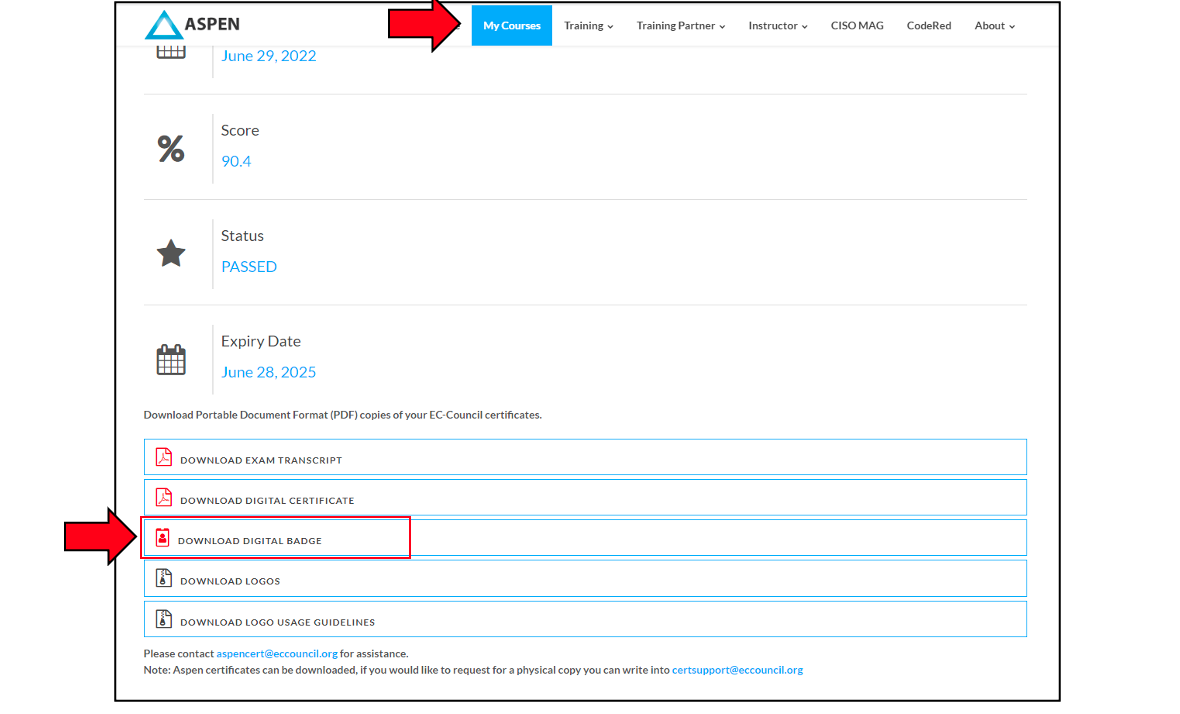Open CISO MAG in the navigation bar
This screenshot has height=714, width=1180.
pos(857,26)
